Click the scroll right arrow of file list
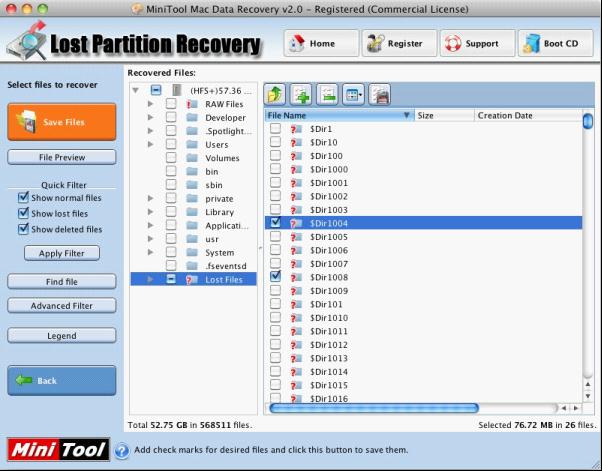The width and height of the screenshot is (602, 471). [576, 408]
